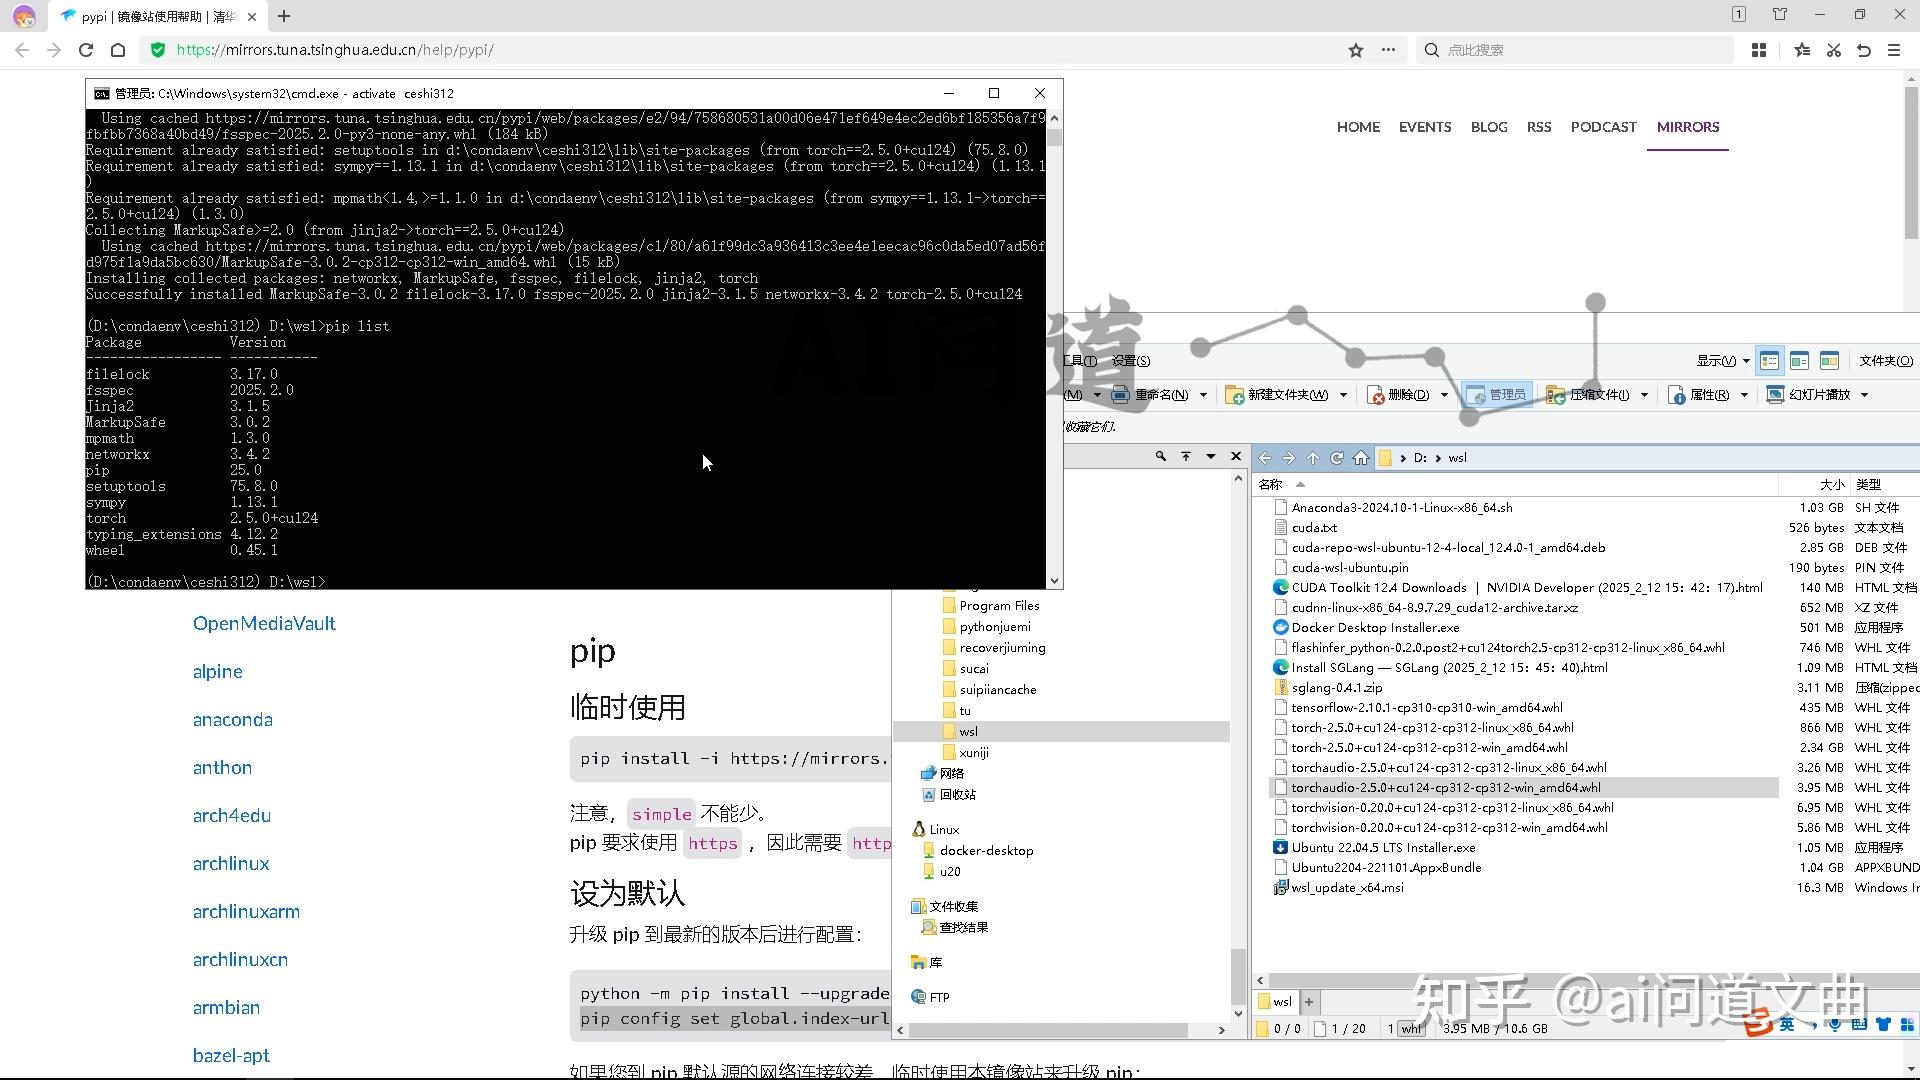Select the MIRRORS navigation menu item

(x=1687, y=127)
